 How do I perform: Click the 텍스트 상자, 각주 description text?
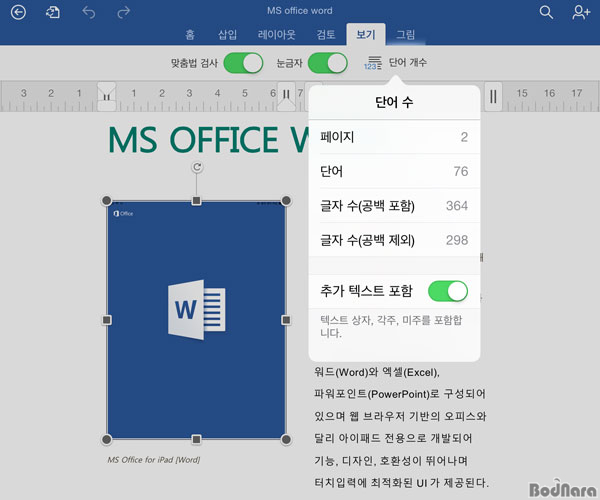[x=391, y=326]
